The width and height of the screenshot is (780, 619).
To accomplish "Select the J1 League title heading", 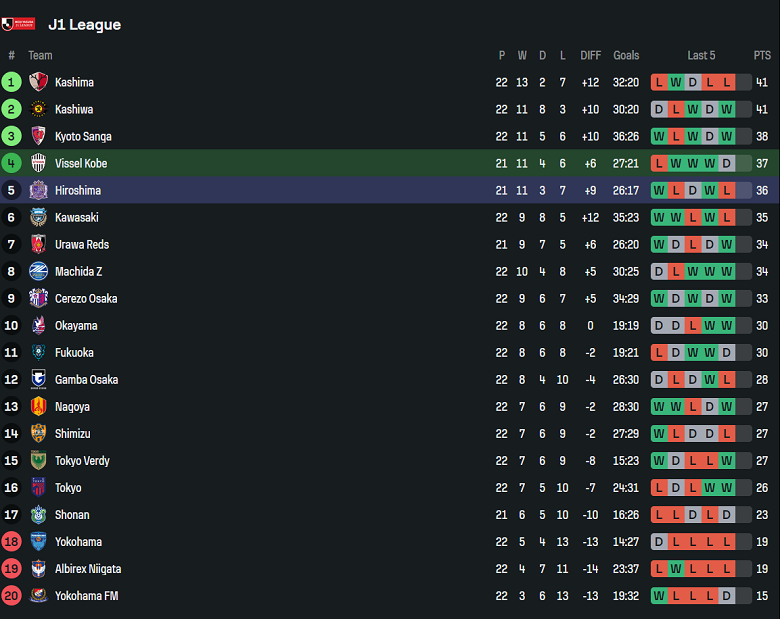I will tap(84, 24).
